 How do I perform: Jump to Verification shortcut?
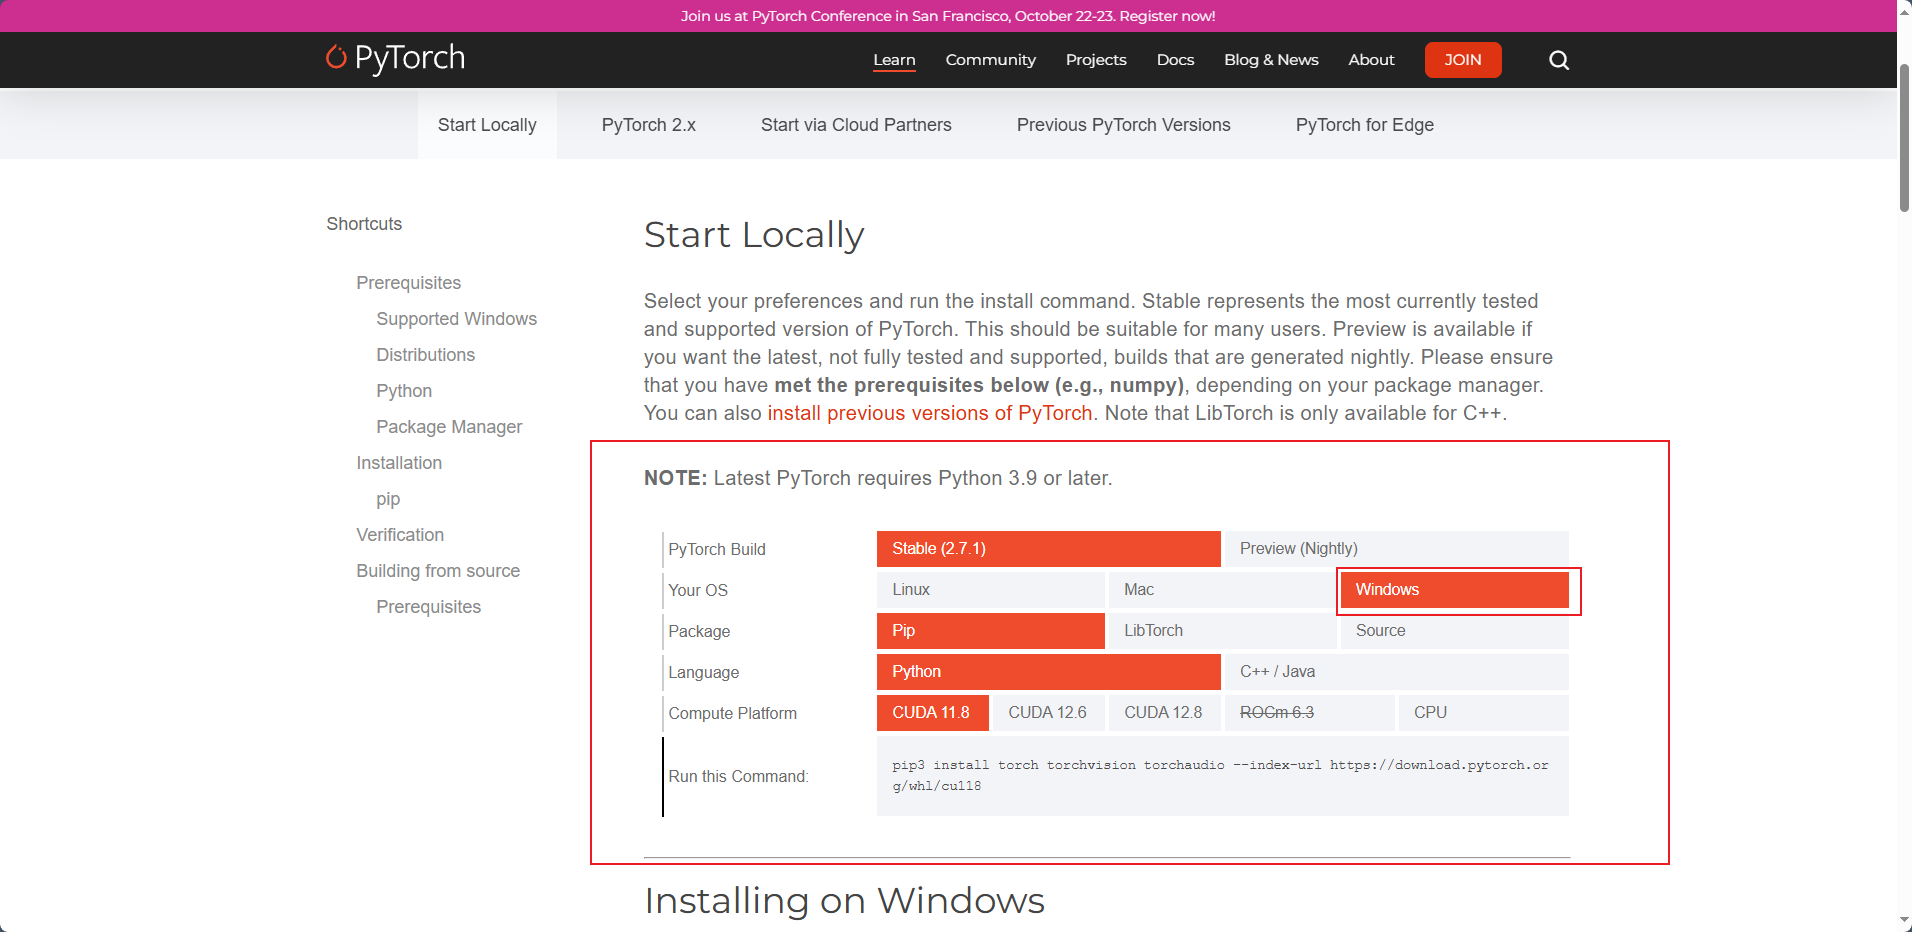pos(400,535)
